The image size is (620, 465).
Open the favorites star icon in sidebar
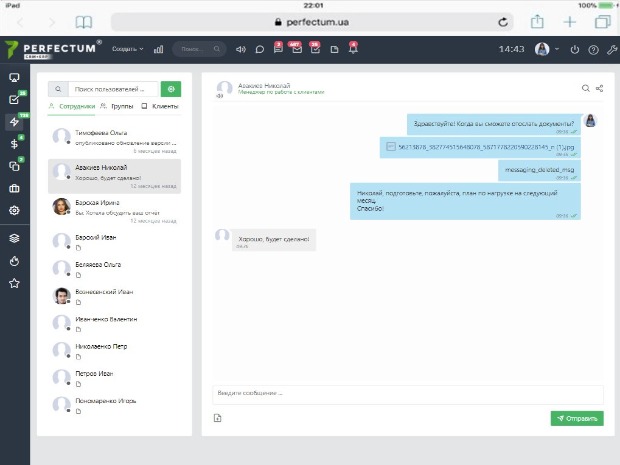(x=14, y=283)
